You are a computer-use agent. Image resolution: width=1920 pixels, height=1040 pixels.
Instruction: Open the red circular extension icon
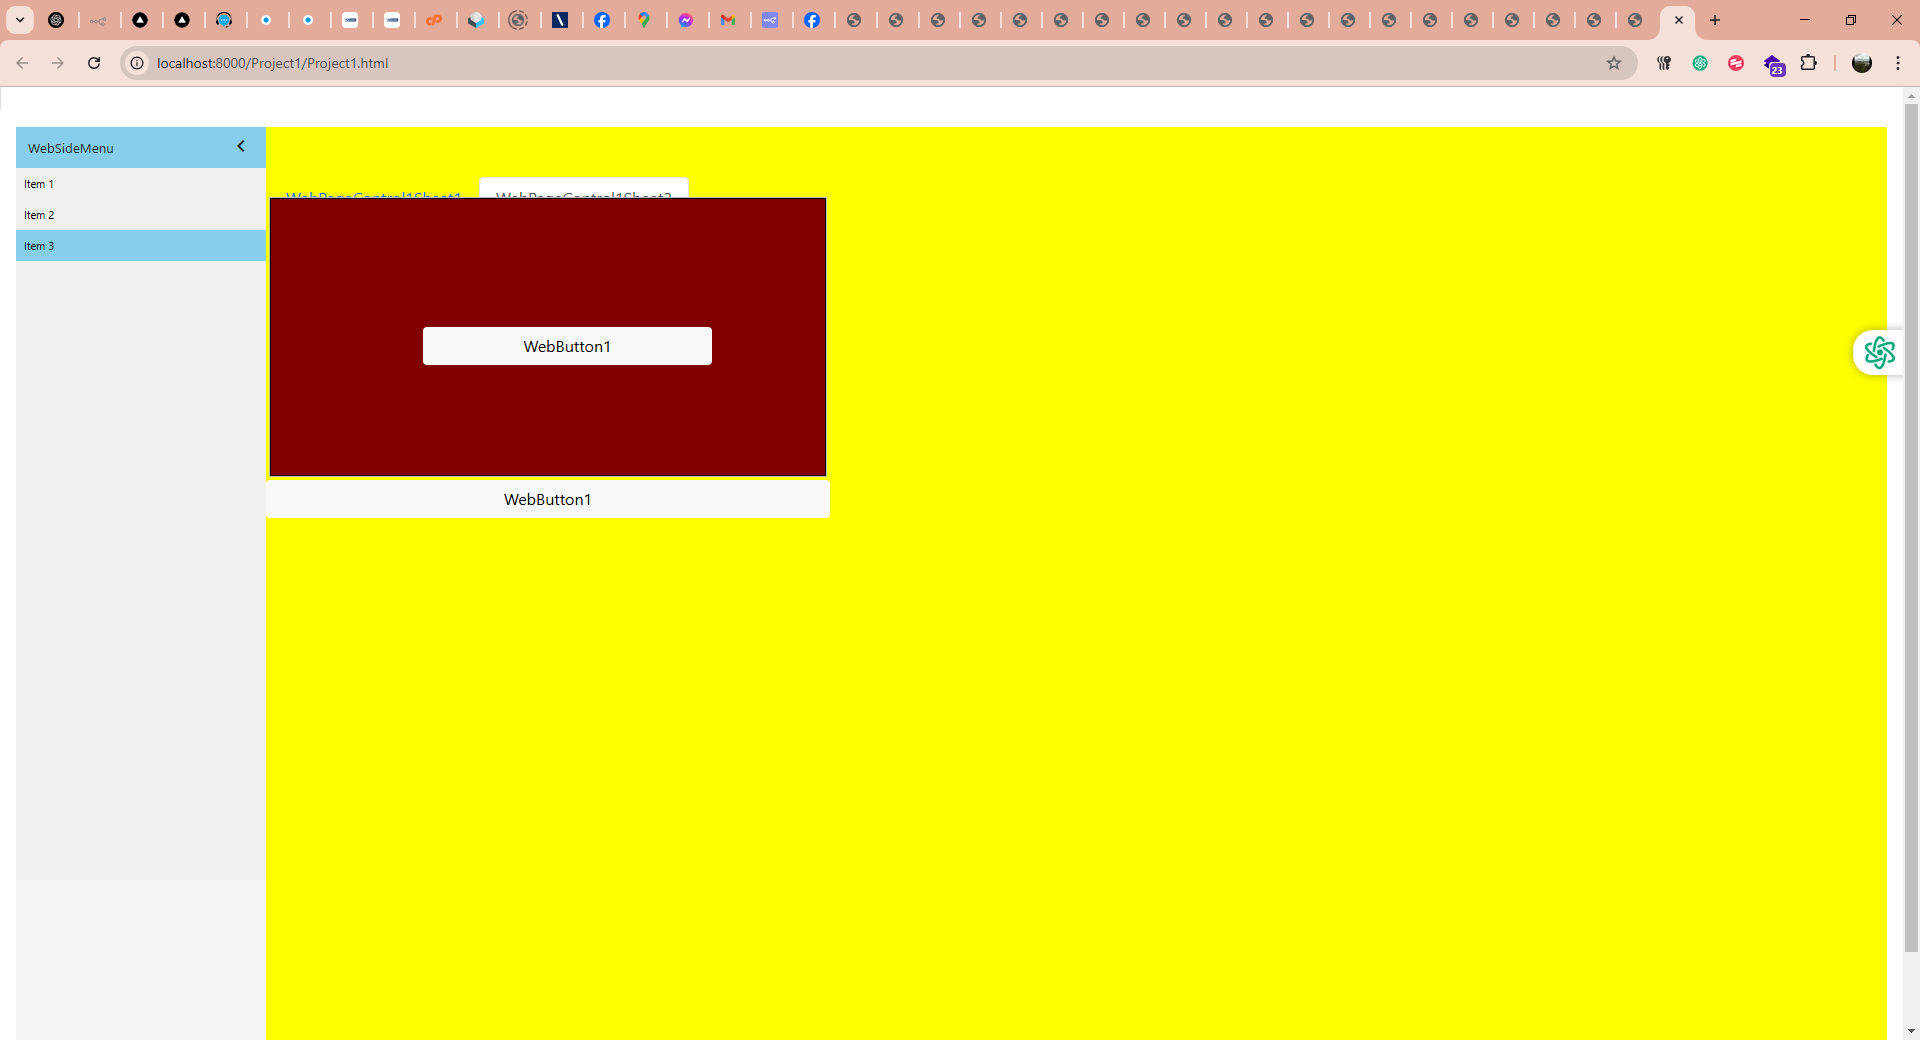point(1736,63)
